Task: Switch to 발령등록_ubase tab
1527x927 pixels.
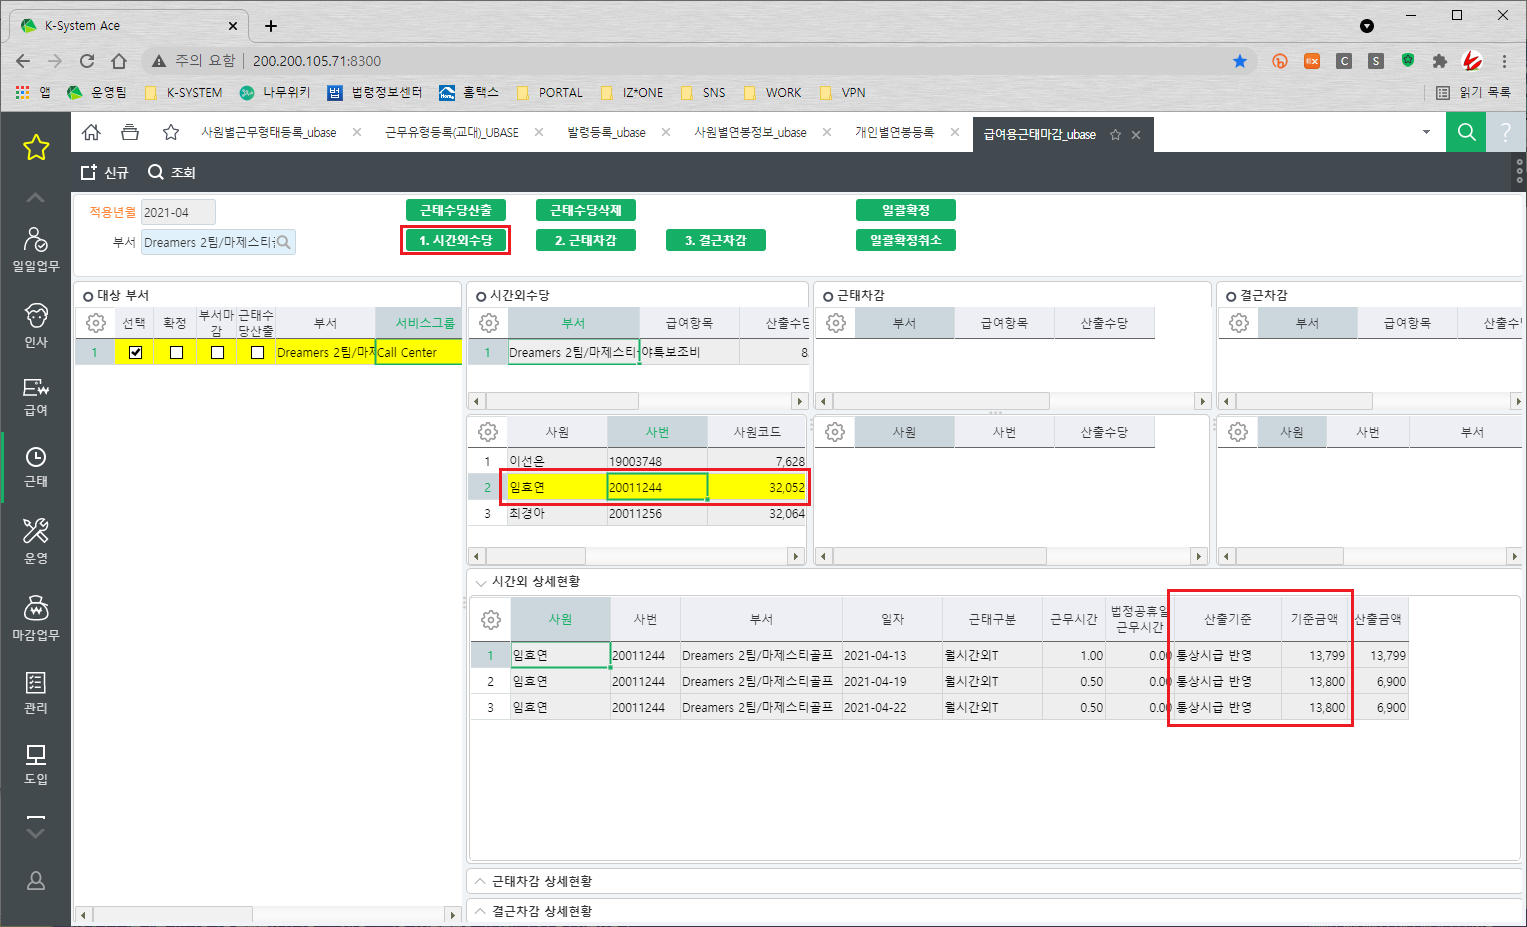Action: click(x=606, y=132)
